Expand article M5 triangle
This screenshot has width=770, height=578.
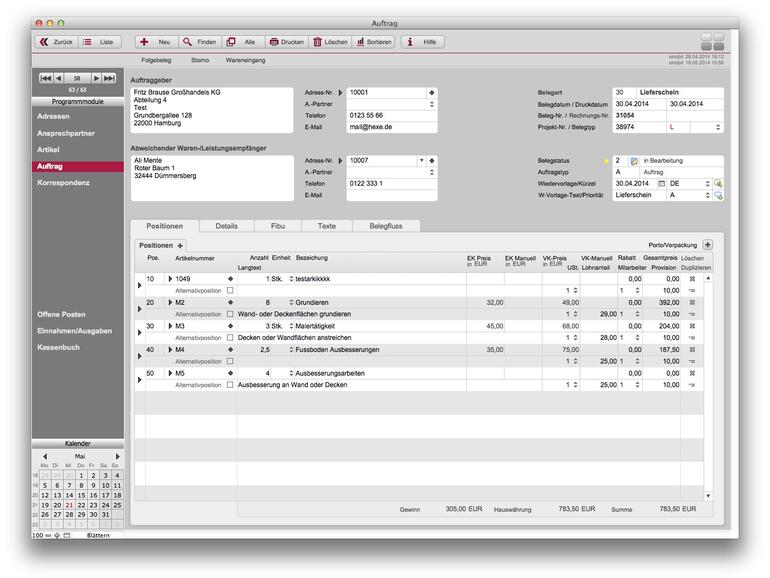point(170,373)
